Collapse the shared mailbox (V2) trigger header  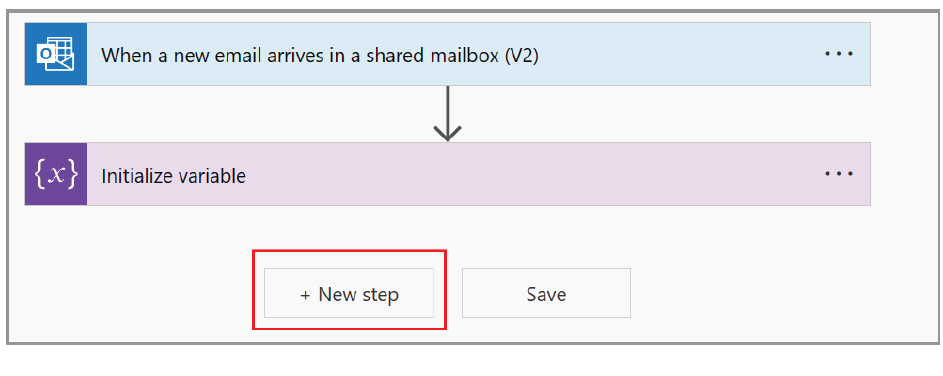coord(447,54)
